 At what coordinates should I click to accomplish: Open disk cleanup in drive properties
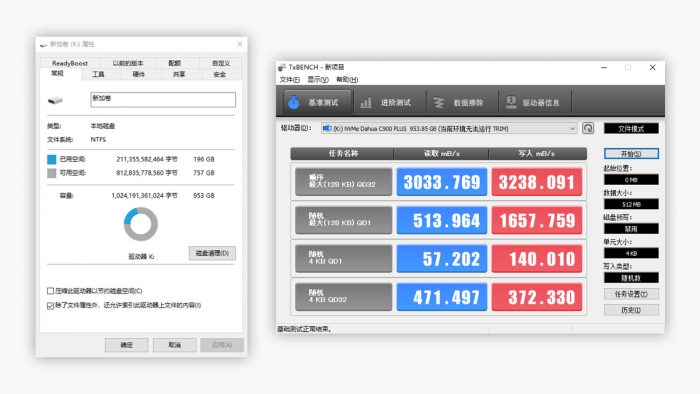tap(212, 253)
